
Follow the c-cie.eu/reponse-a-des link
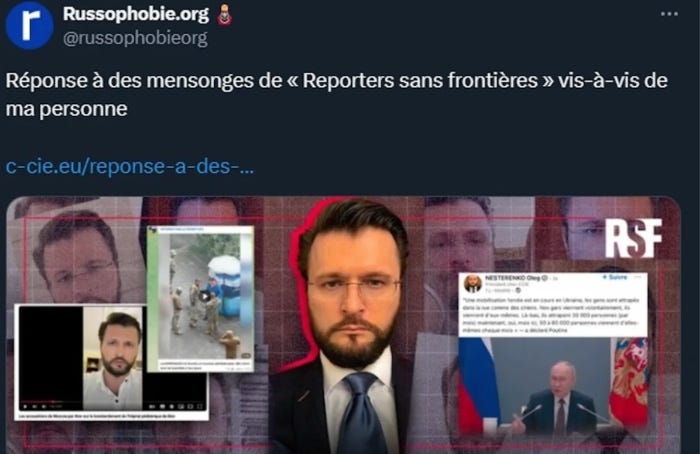pyautogui.click(x=130, y=166)
